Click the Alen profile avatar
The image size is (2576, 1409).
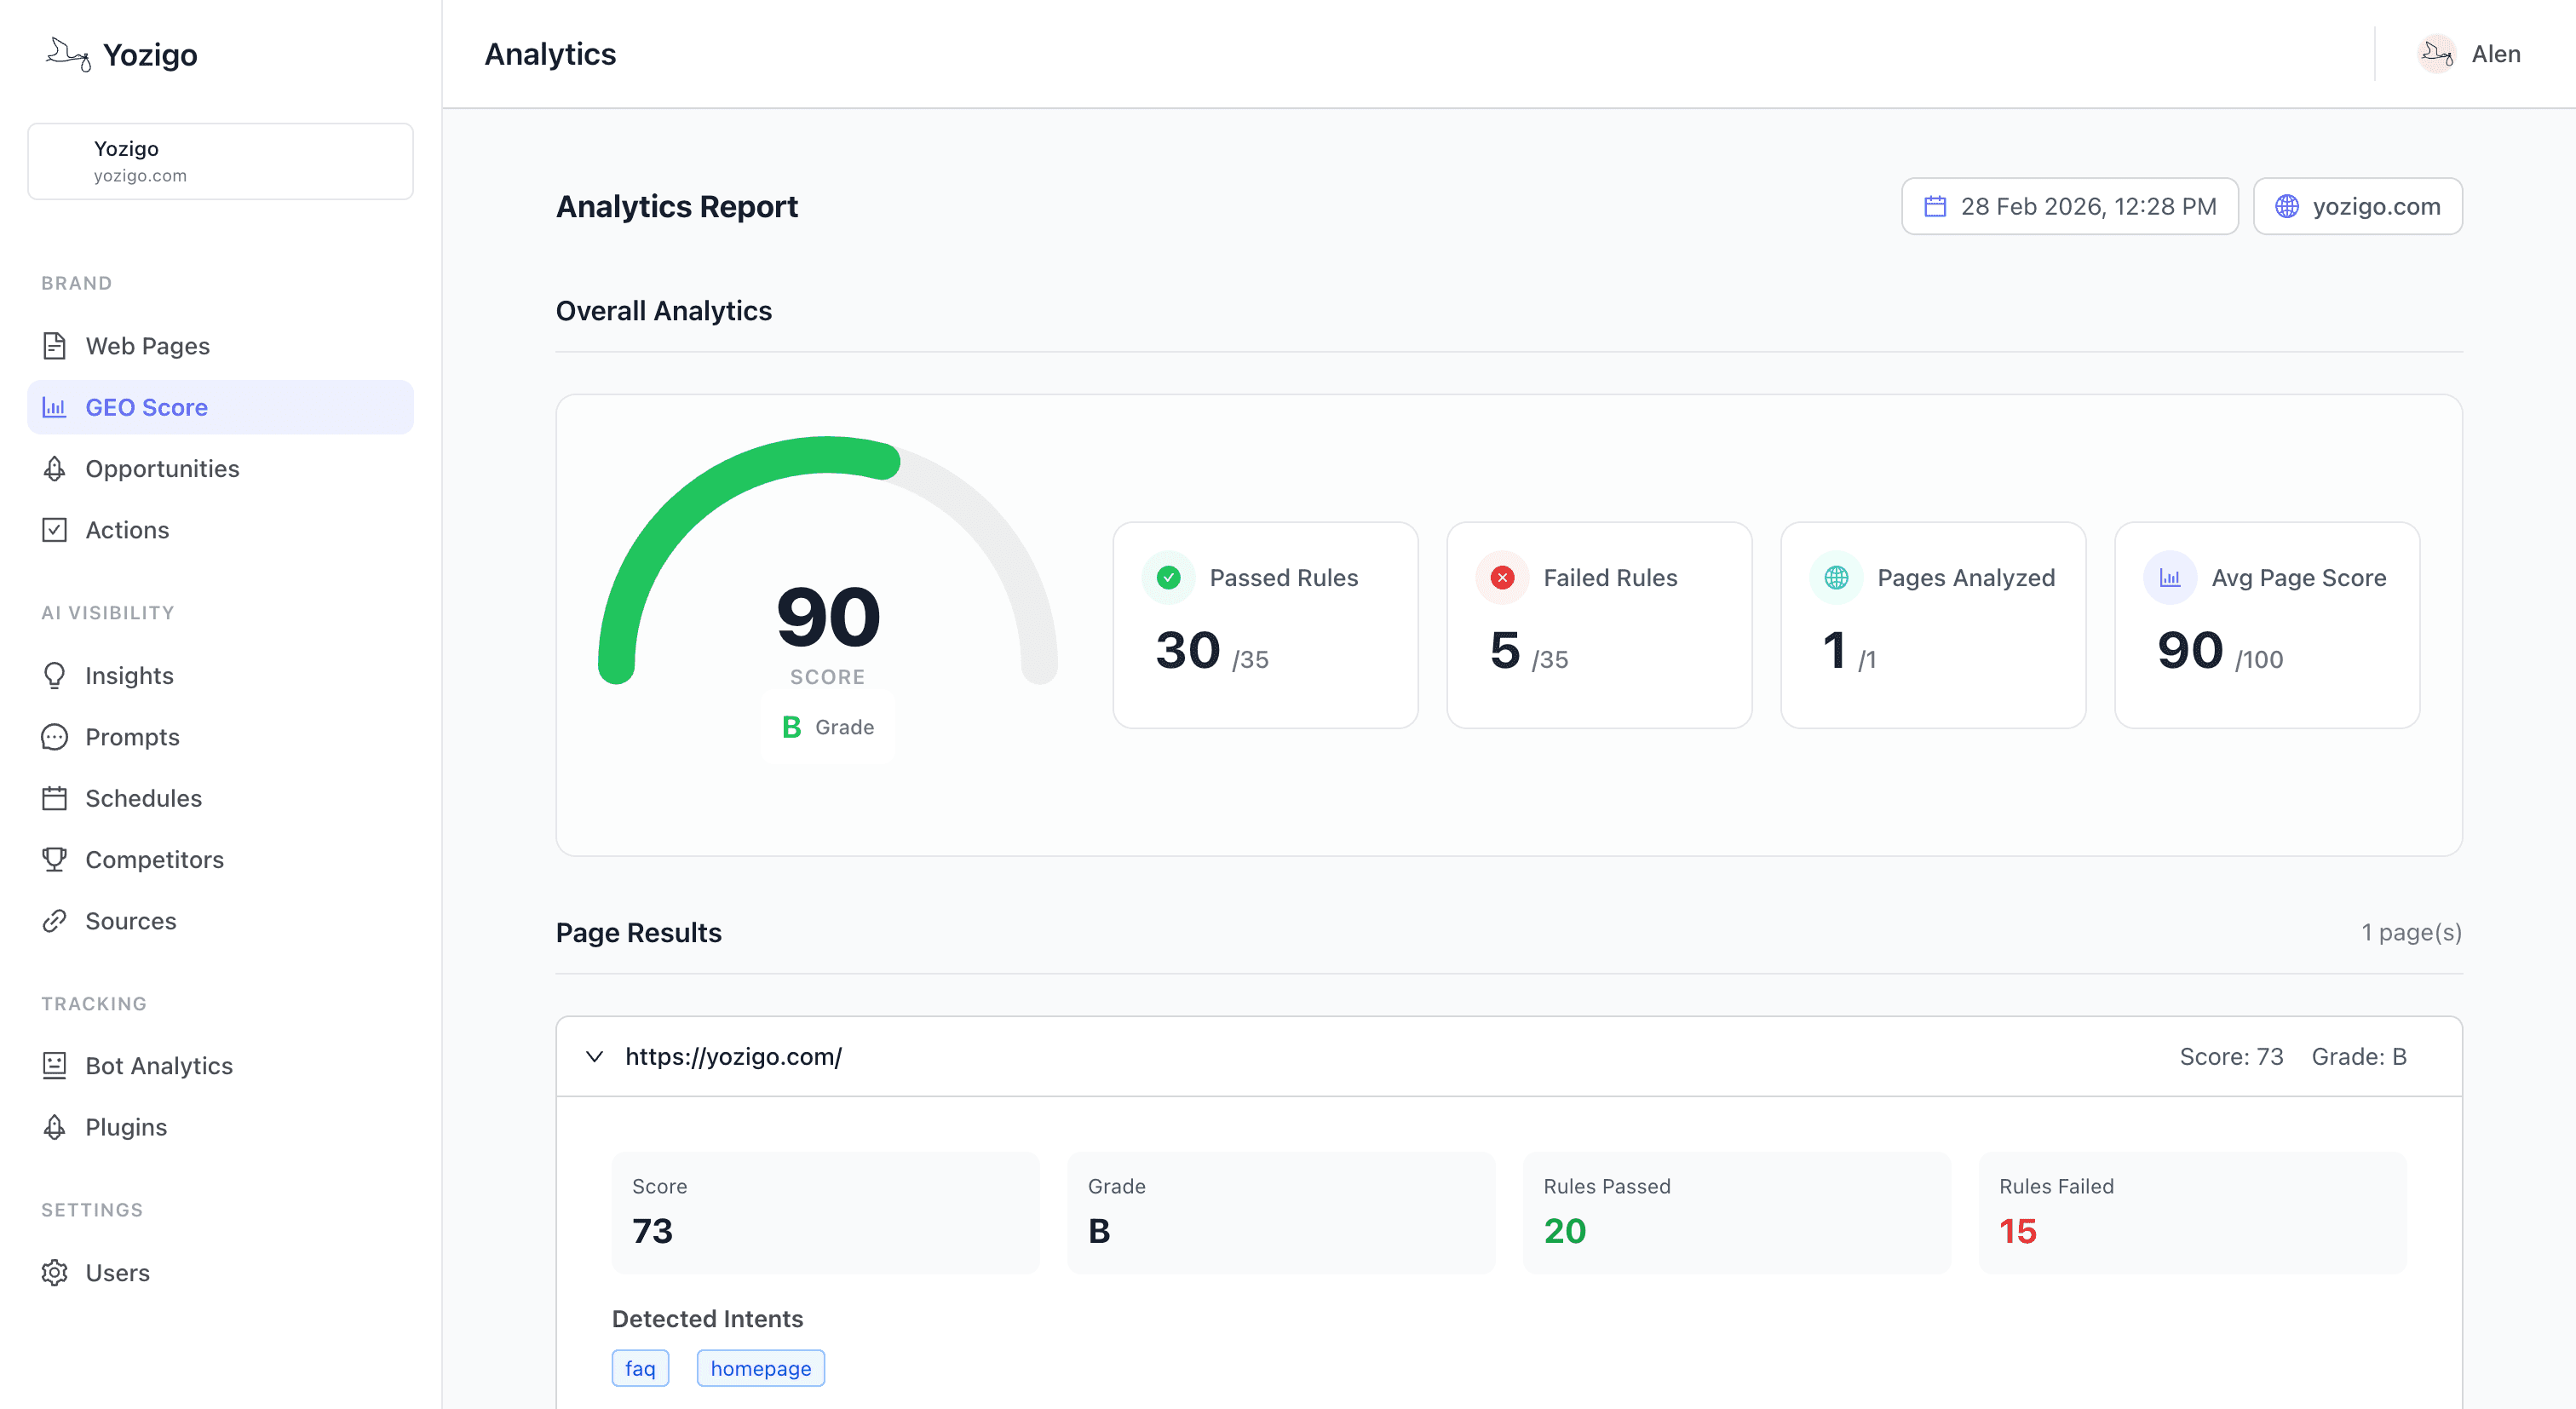(2437, 54)
